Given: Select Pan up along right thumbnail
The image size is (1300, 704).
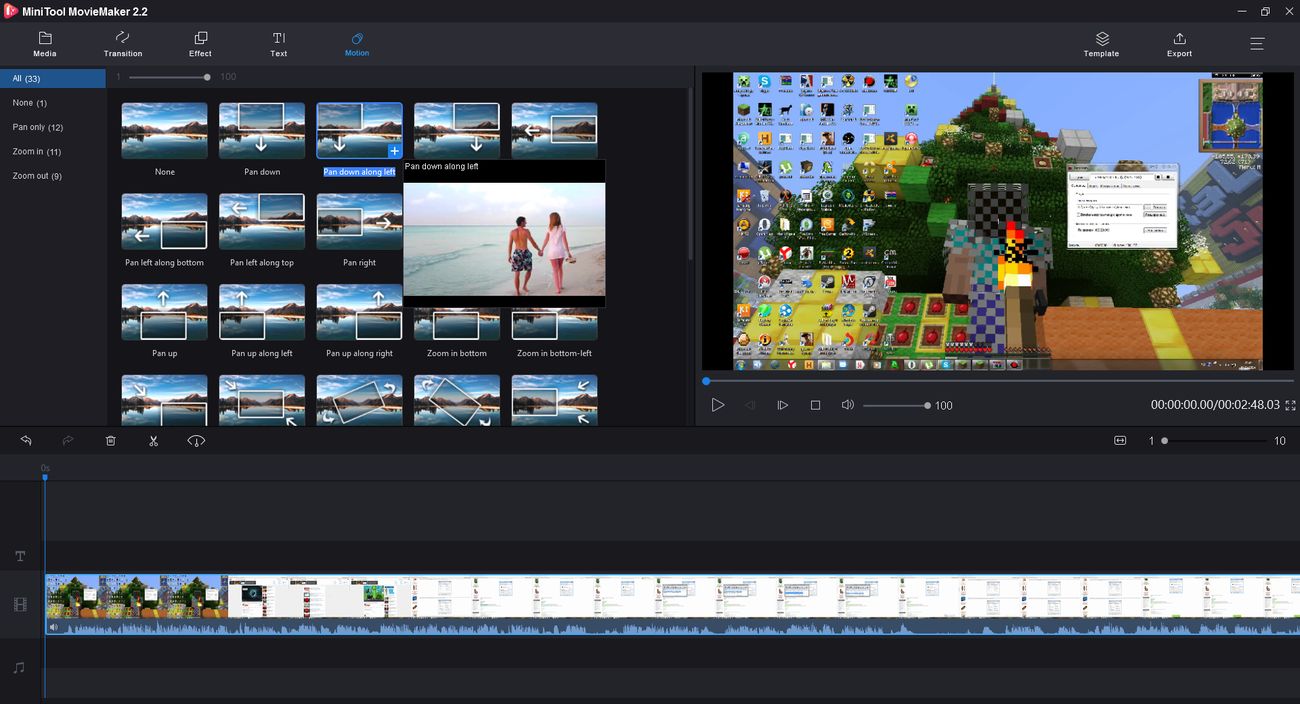Looking at the screenshot, I should [360, 312].
